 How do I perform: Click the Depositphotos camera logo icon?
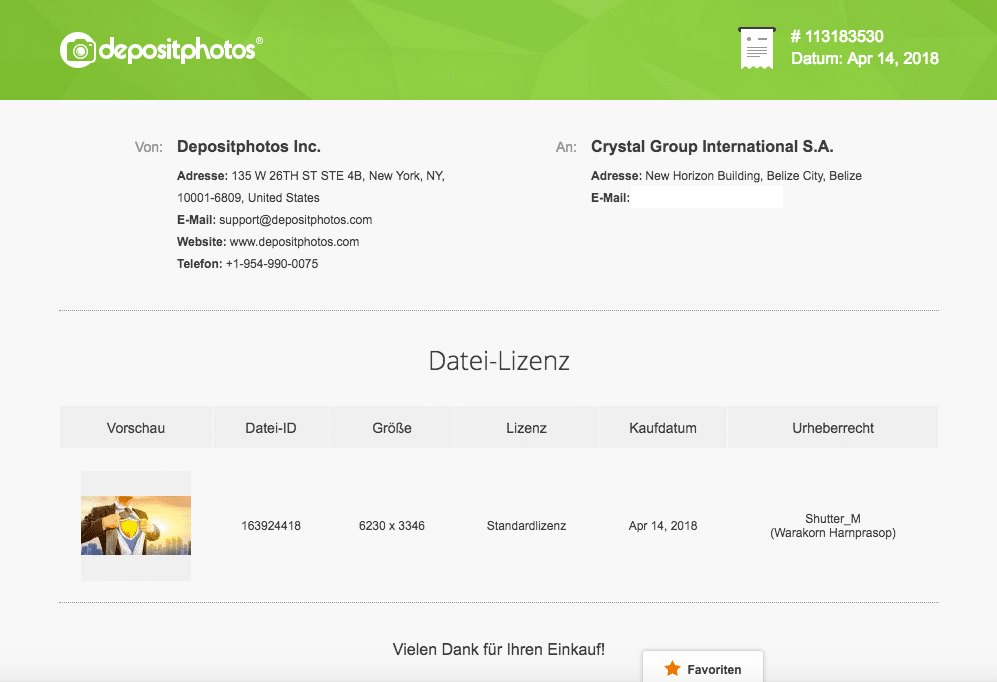(x=78, y=50)
